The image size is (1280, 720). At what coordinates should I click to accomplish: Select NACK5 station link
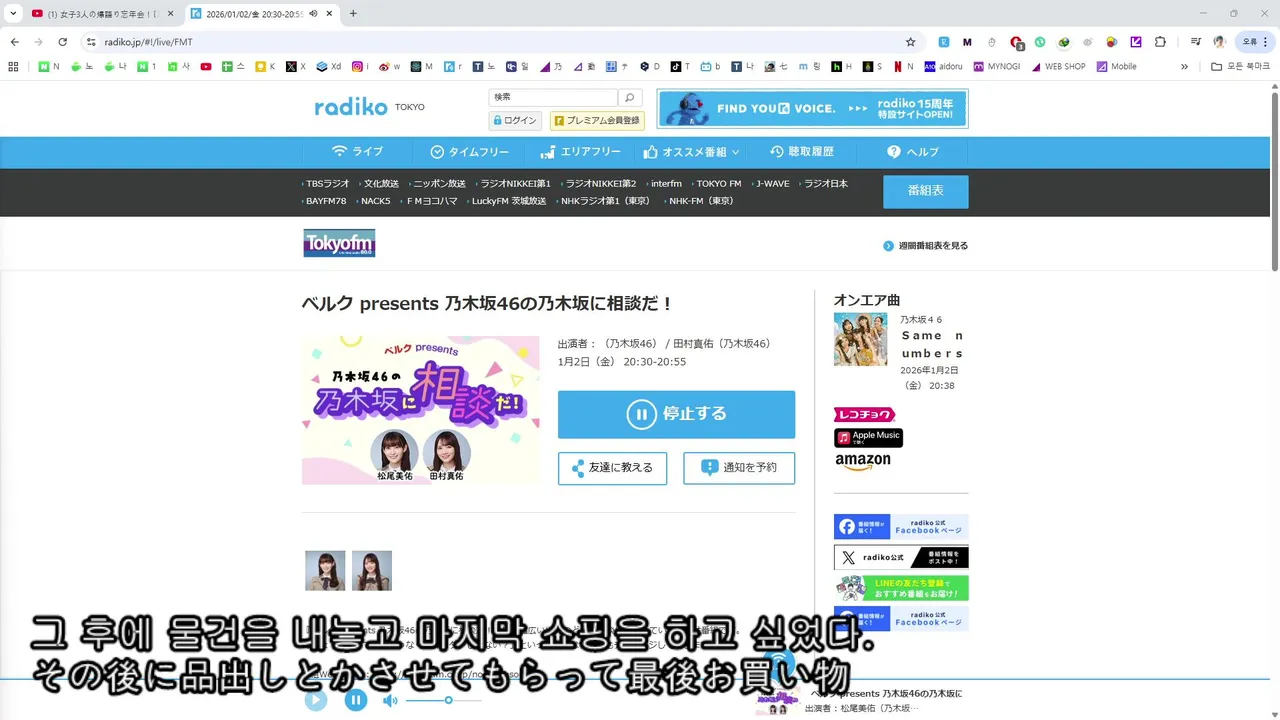pyautogui.click(x=374, y=201)
